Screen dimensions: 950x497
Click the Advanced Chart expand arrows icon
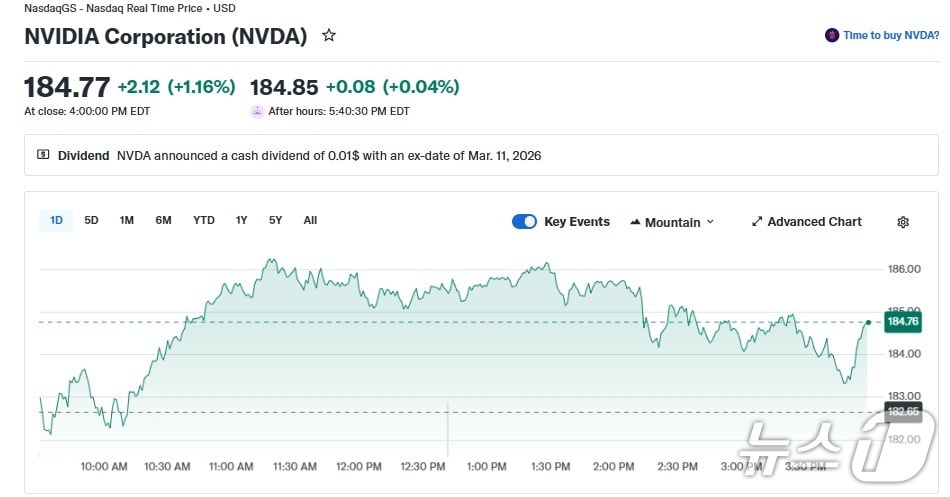757,222
